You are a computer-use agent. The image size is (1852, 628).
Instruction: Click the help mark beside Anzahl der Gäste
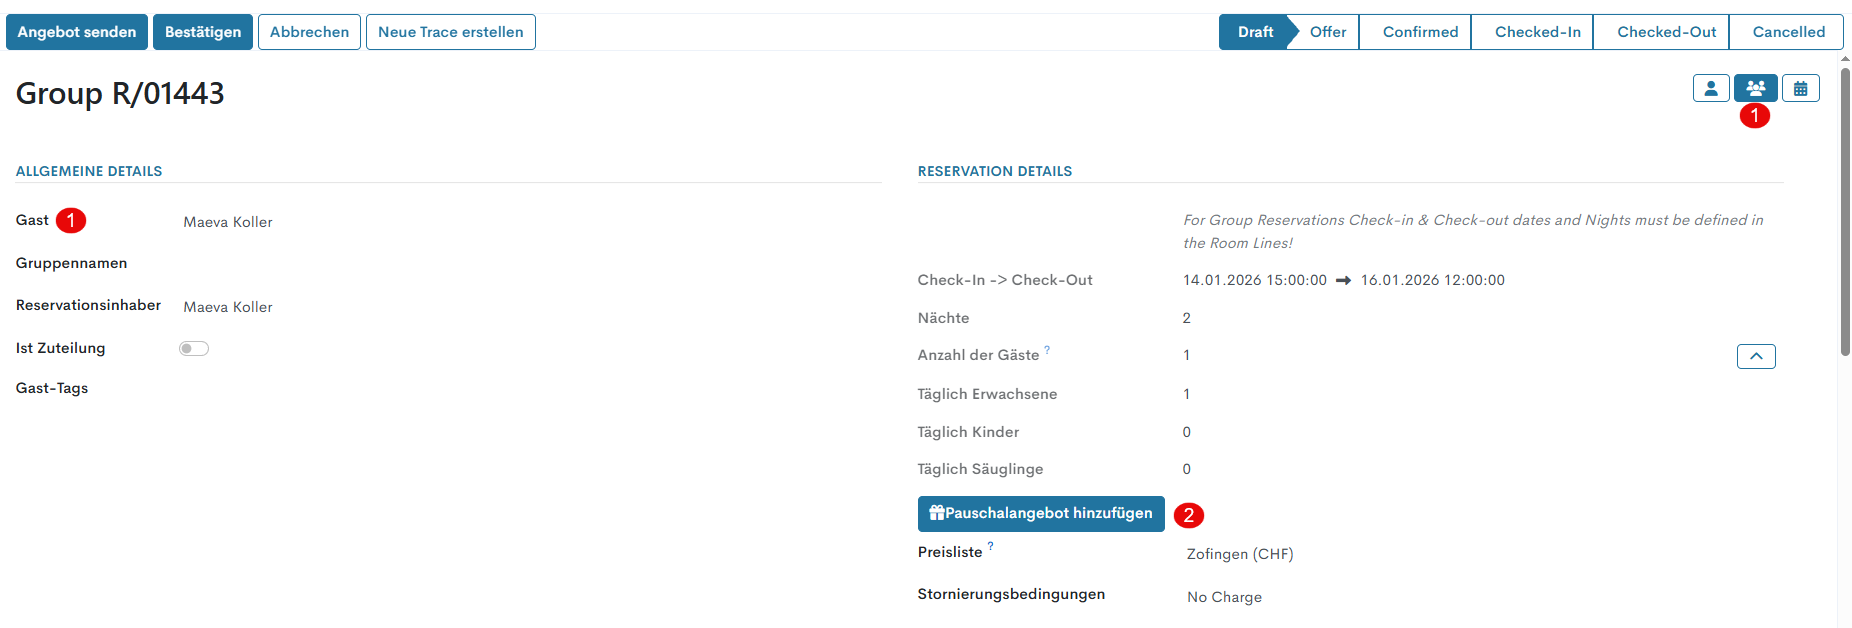1047,350
